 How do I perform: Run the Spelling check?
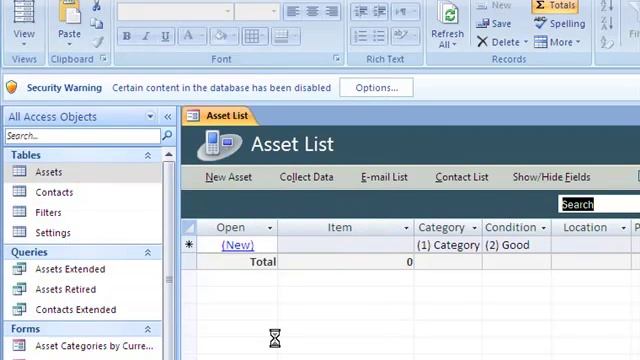[560, 24]
